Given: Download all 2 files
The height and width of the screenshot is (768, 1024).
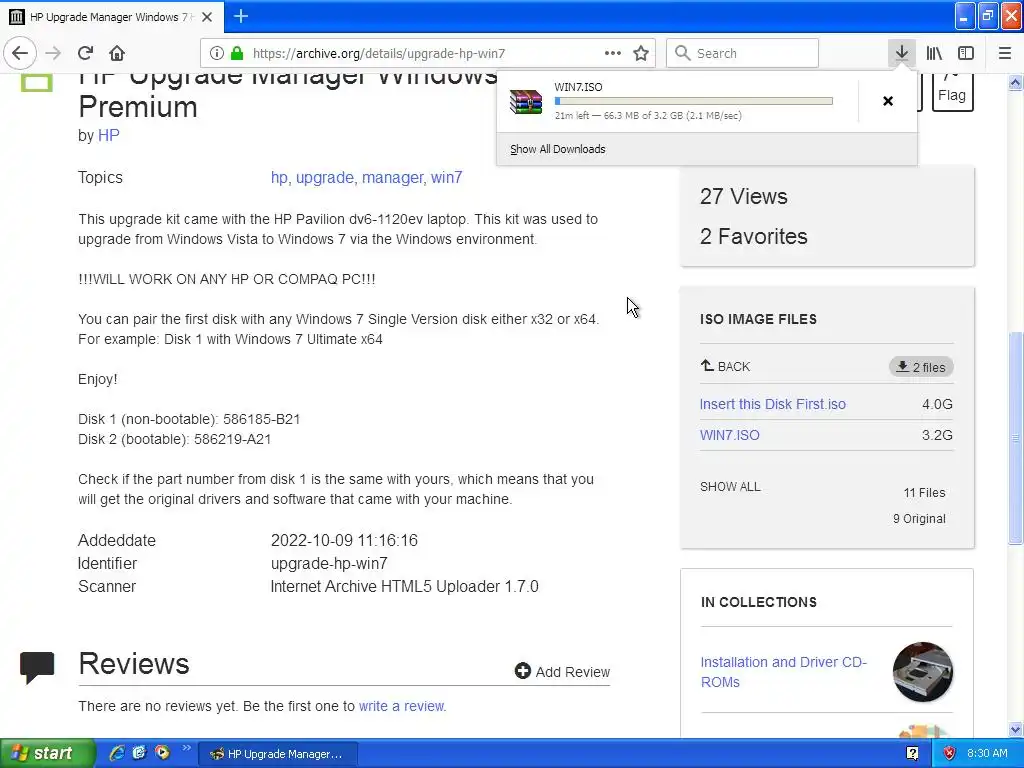Looking at the screenshot, I should pos(921,367).
